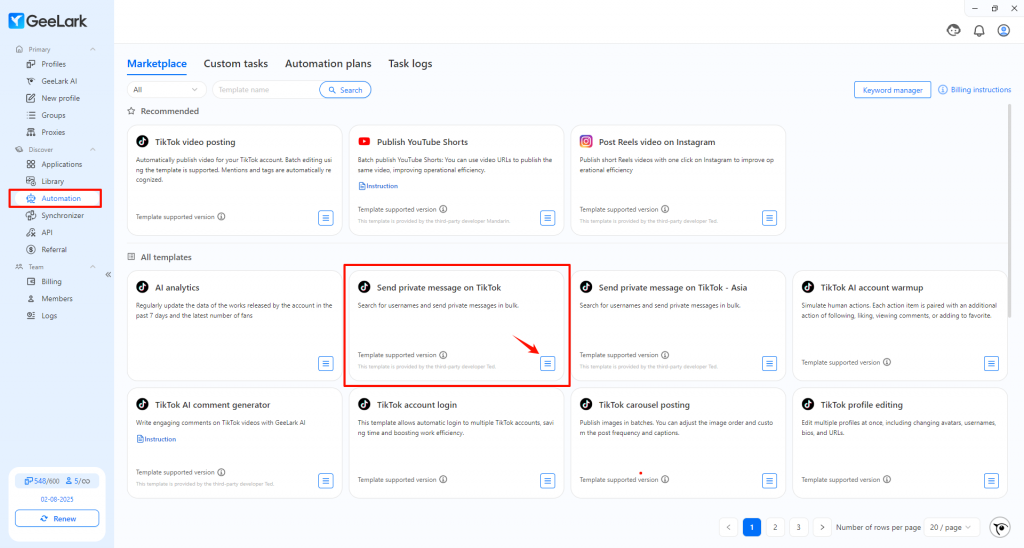Collapse the sidebar with double-arrow icon

point(108,275)
